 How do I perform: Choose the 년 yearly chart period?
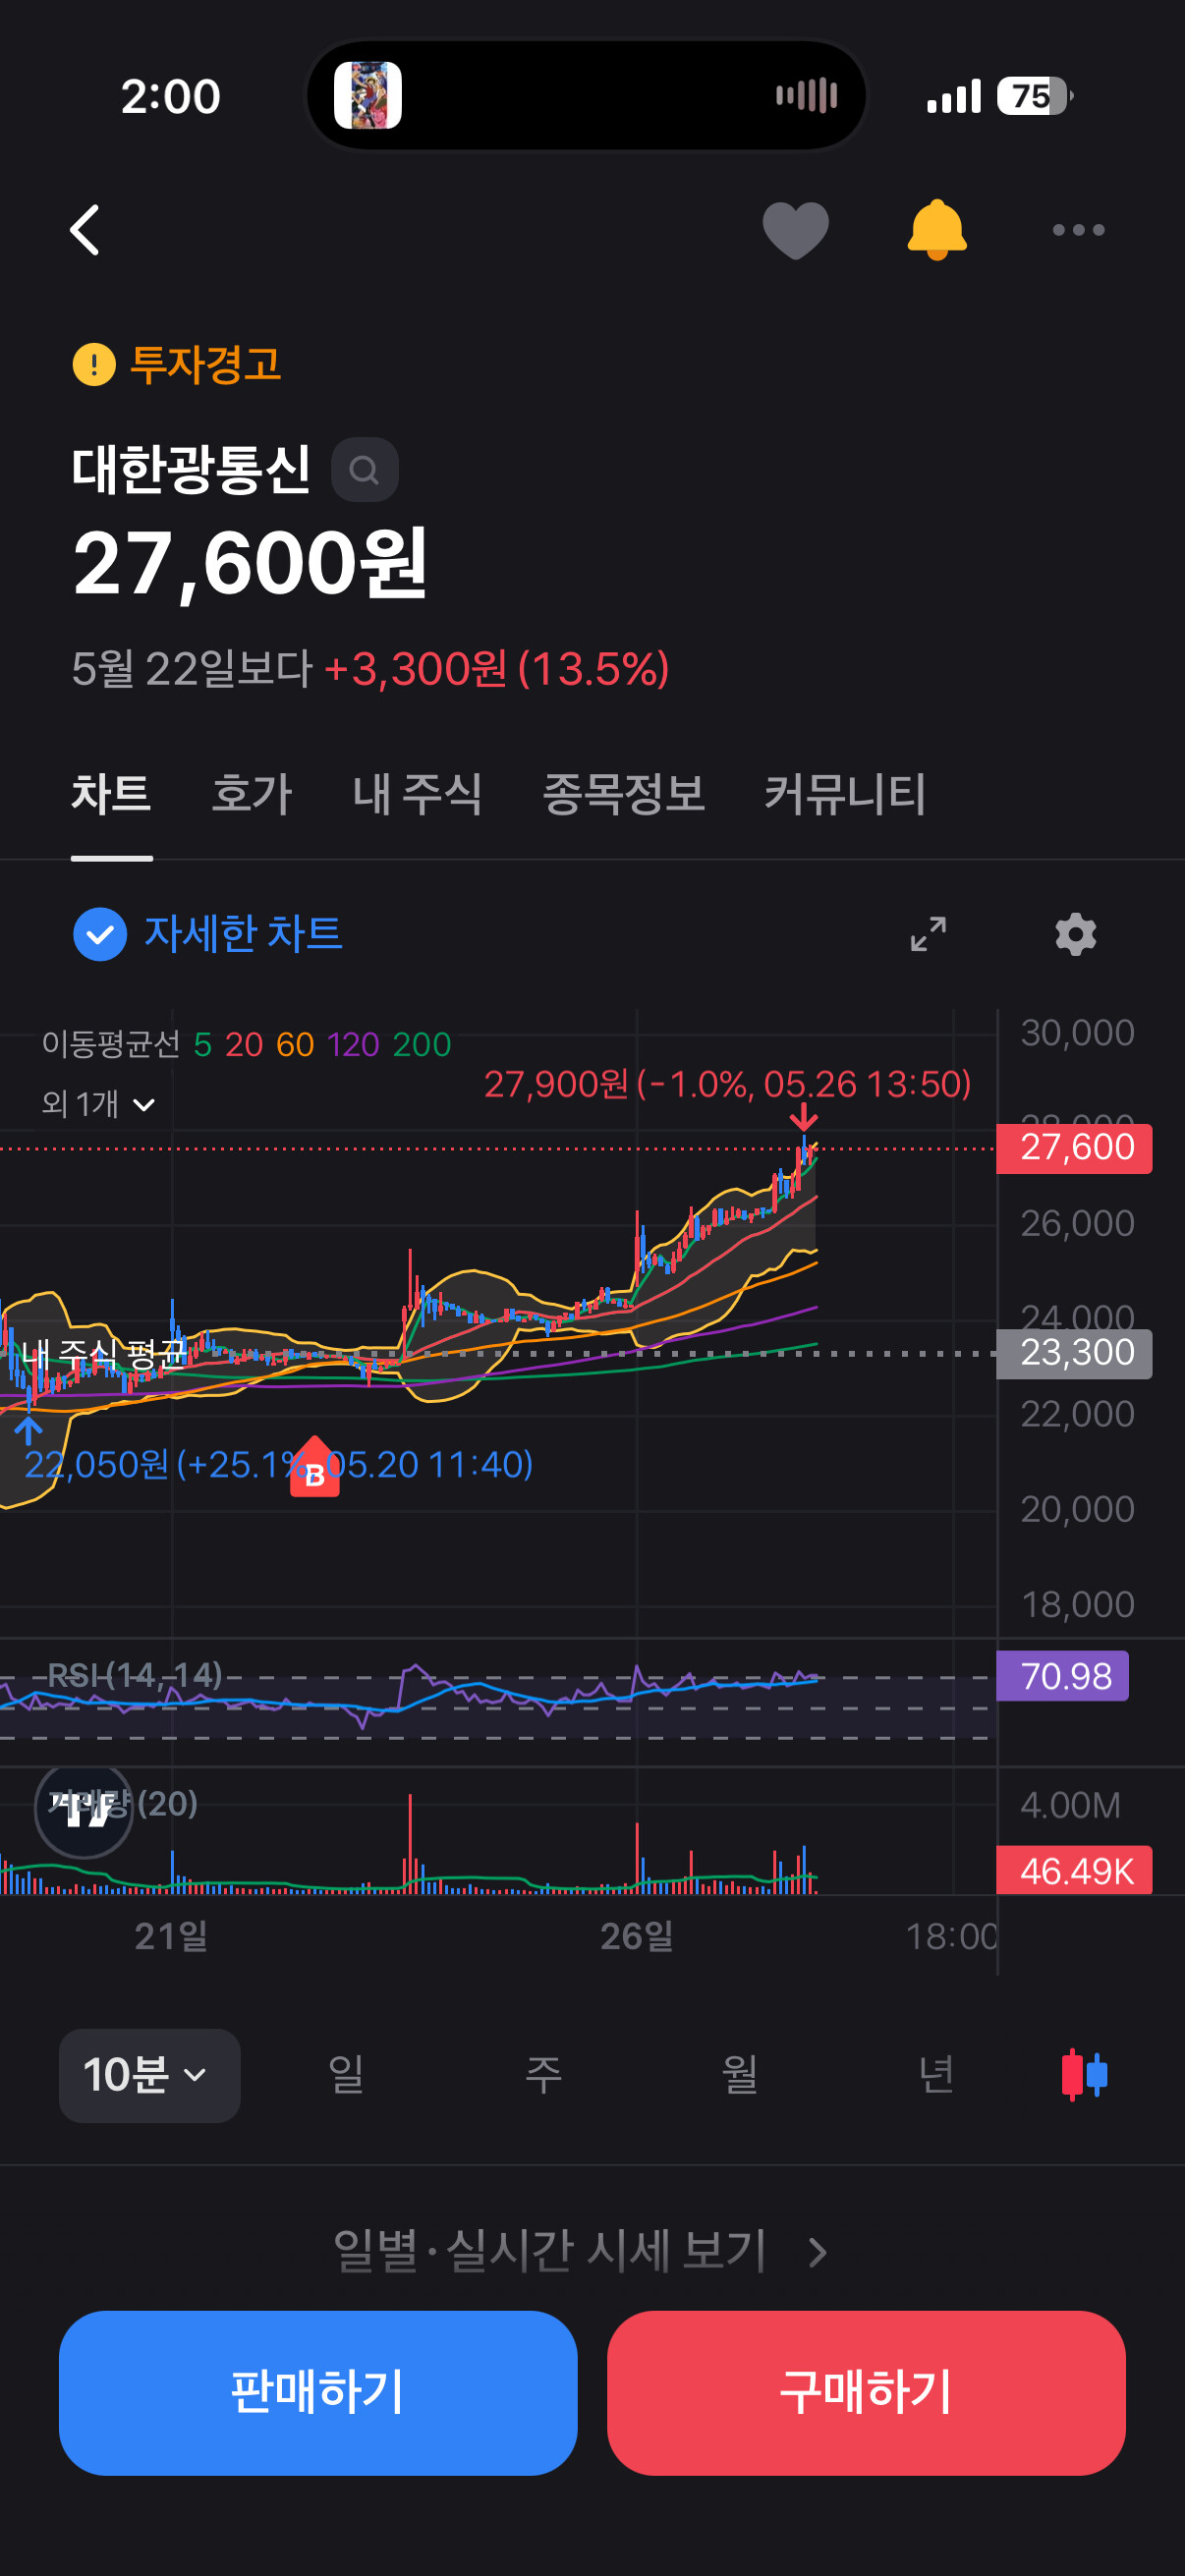[936, 2075]
